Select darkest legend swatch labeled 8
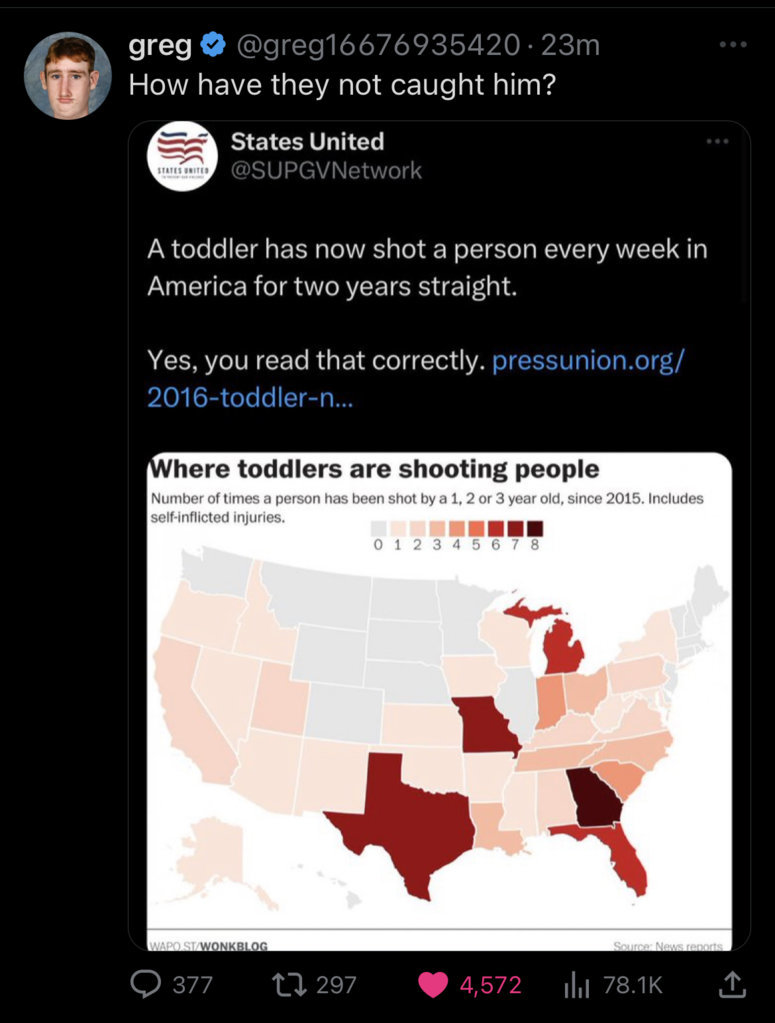Screen dimensions: 775x1023 (535, 528)
